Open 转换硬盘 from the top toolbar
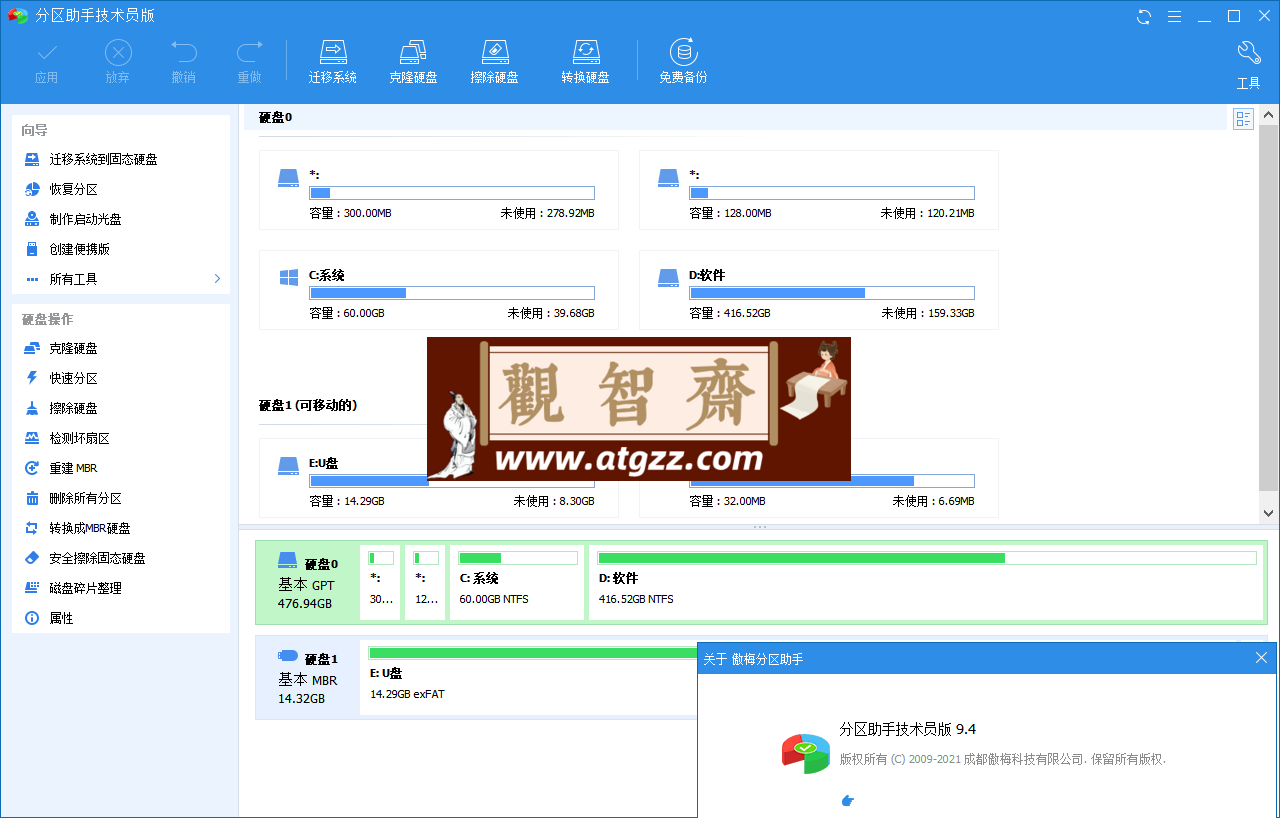 point(585,62)
